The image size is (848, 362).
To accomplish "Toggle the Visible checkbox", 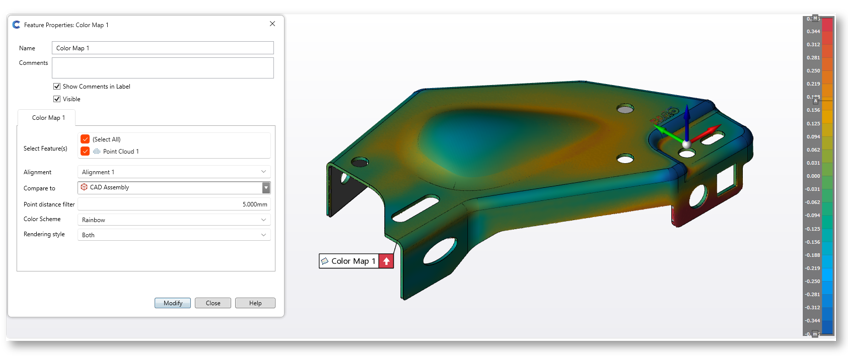I will [x=56, y=99].
